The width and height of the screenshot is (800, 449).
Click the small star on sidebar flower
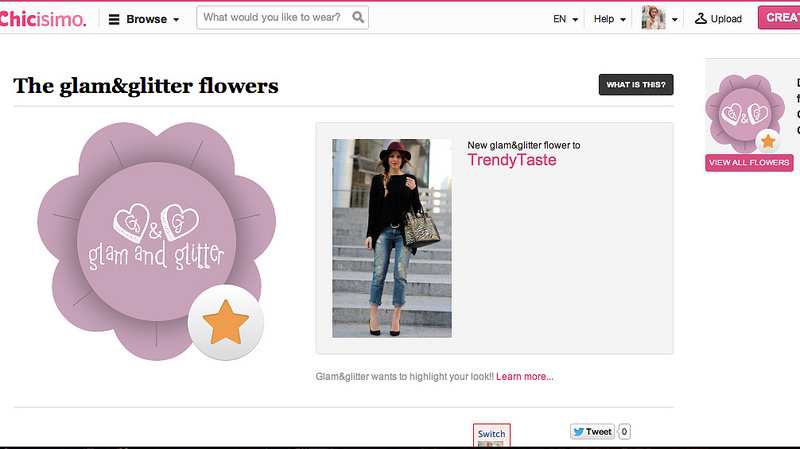tap(768, 141)
